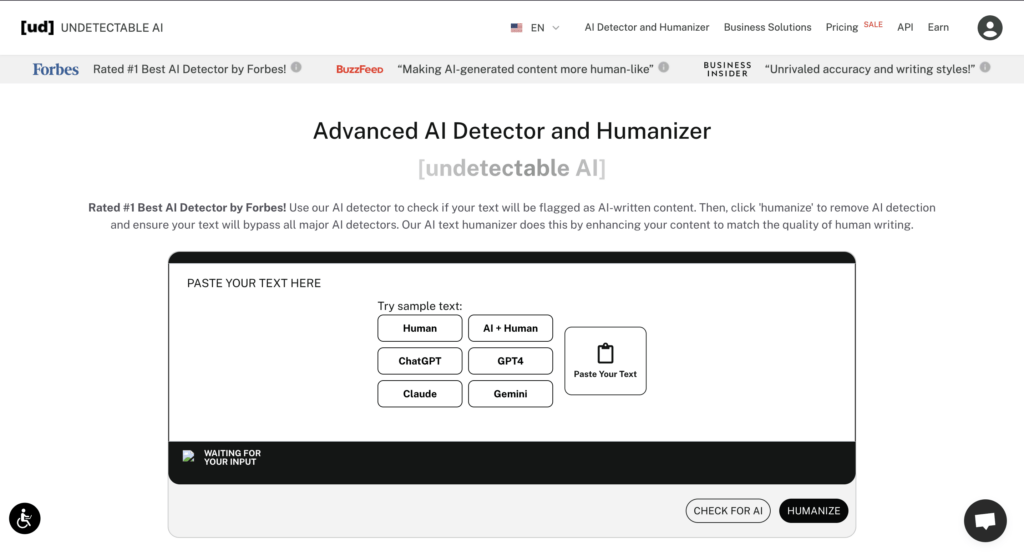Load the Claude sample text
This screenshot has height=555, width=1024.
click(x=419, y=394)
